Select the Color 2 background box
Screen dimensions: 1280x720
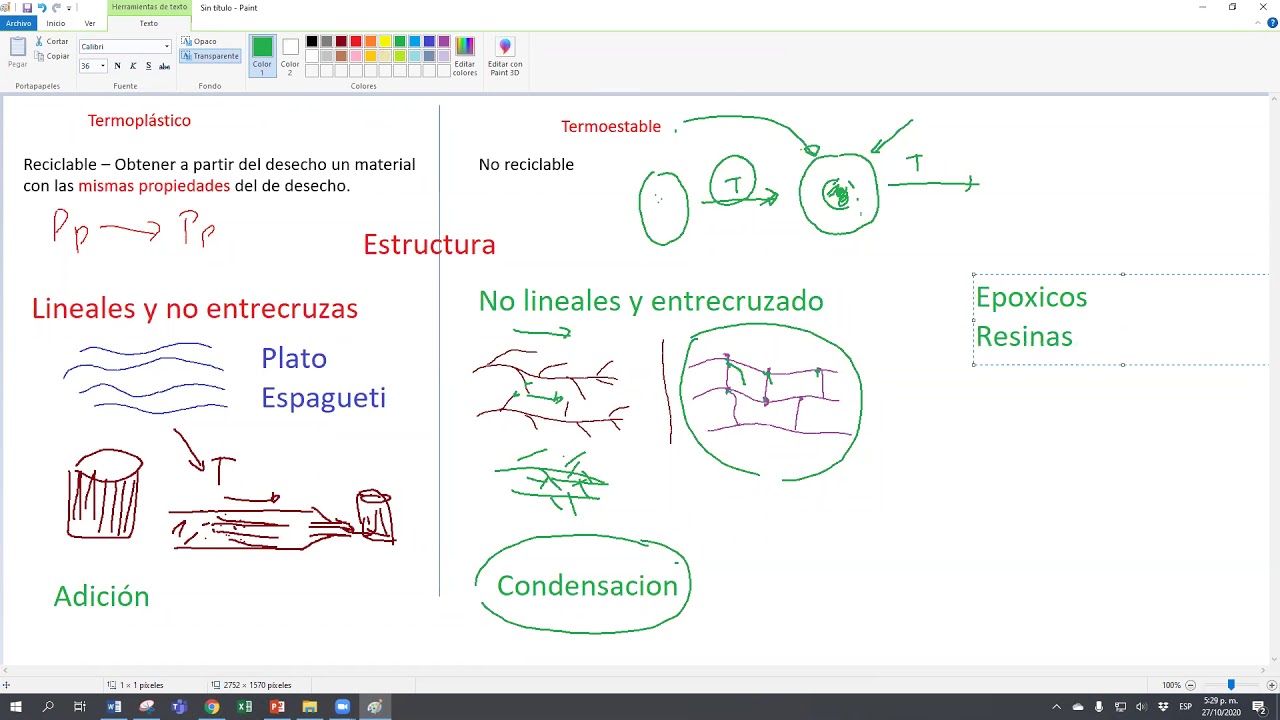click(290, 56)
